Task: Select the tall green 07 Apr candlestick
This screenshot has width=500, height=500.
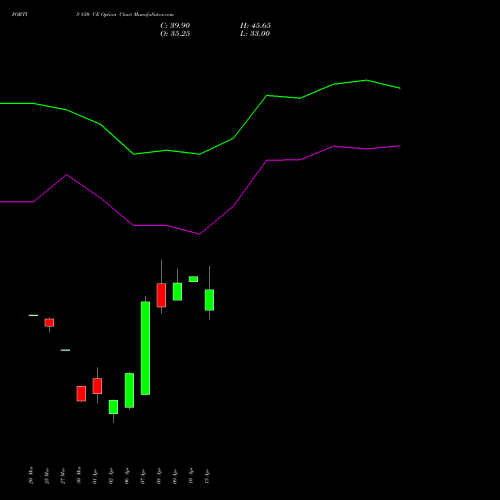Action: (145, 348)
